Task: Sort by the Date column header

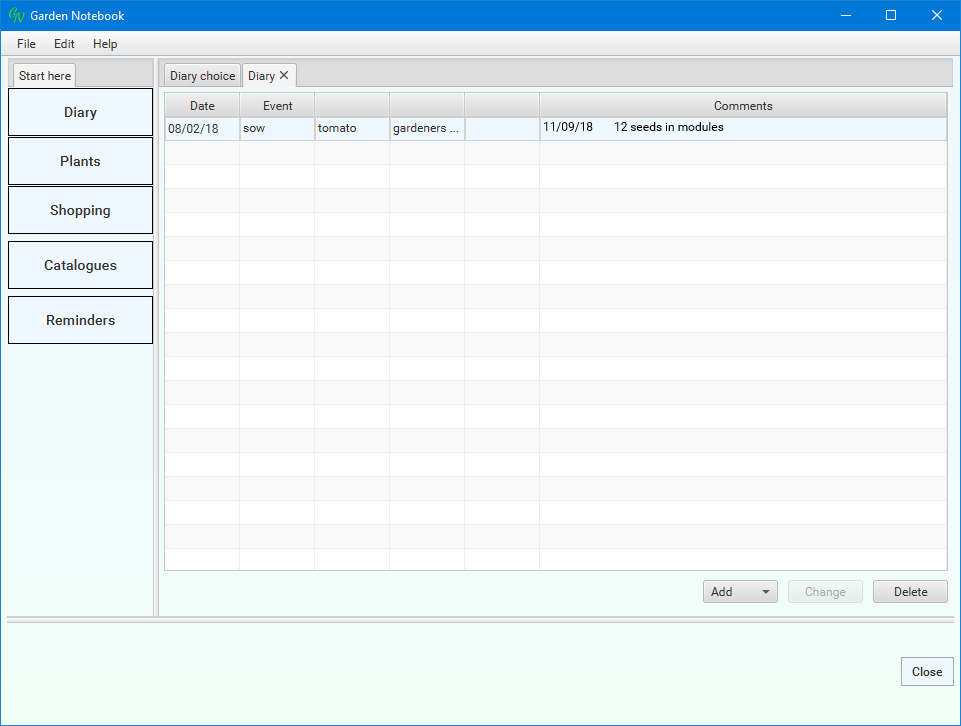Action: 202,105
